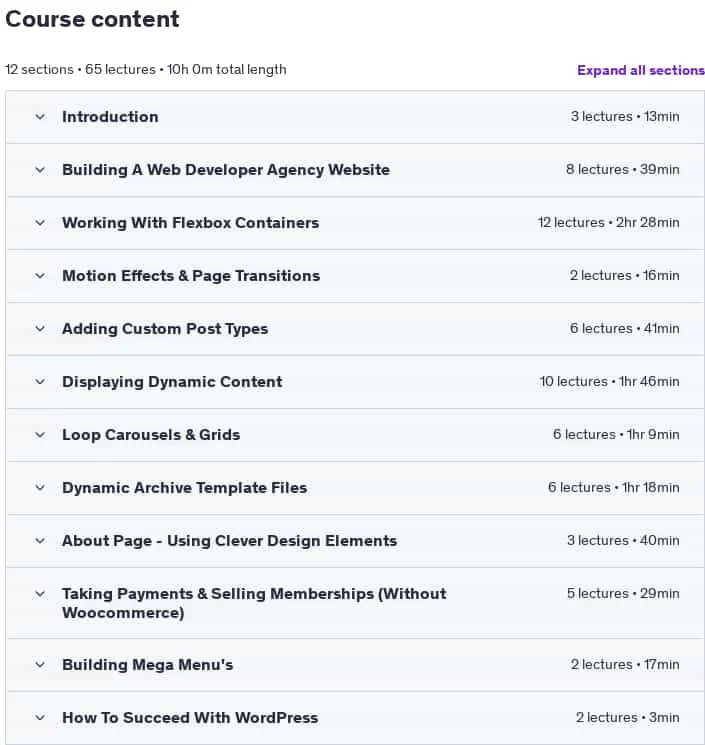The image size is (705, 745).
Task: Click 12 lectures • 2hr 28min label
Action: point(609,222)
